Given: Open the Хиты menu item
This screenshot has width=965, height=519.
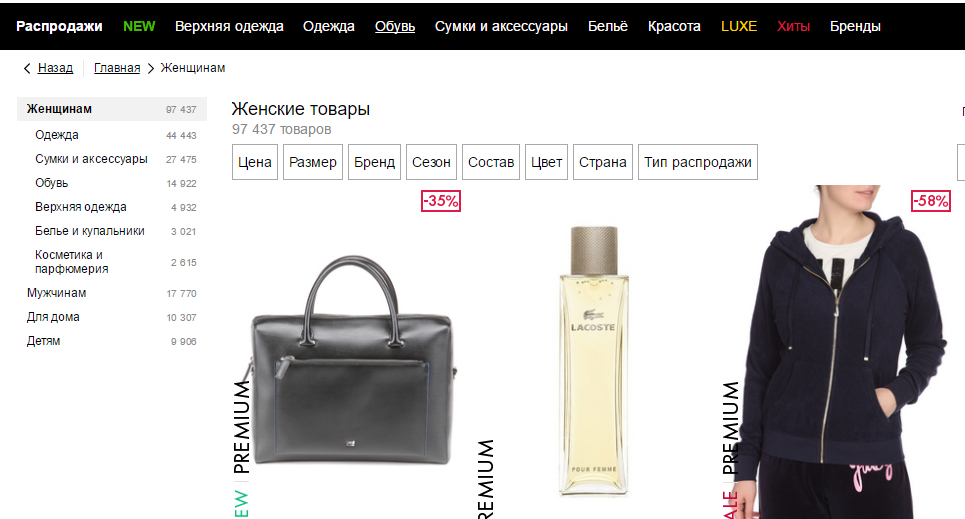Looking at the screenshot, I should coord(793,26).
